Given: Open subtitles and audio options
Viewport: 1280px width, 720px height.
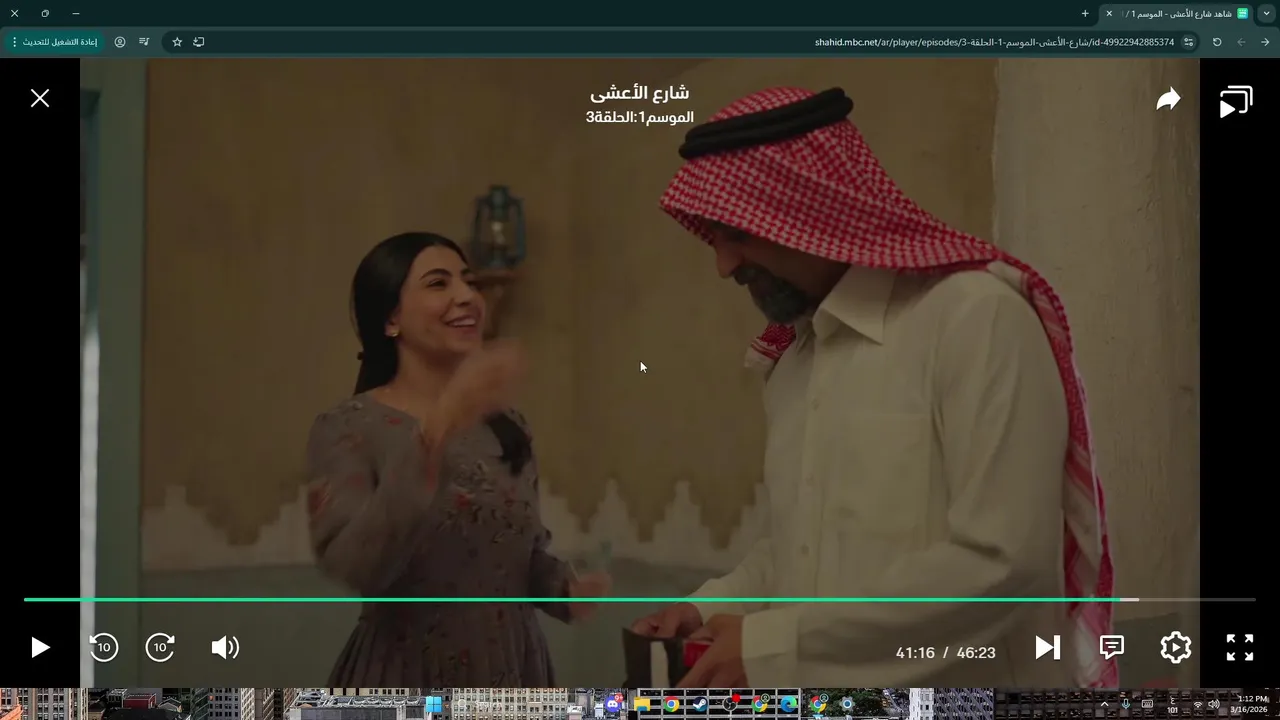Looking at the screenshot, I should pyautogui.click(x=1112, y=648).
